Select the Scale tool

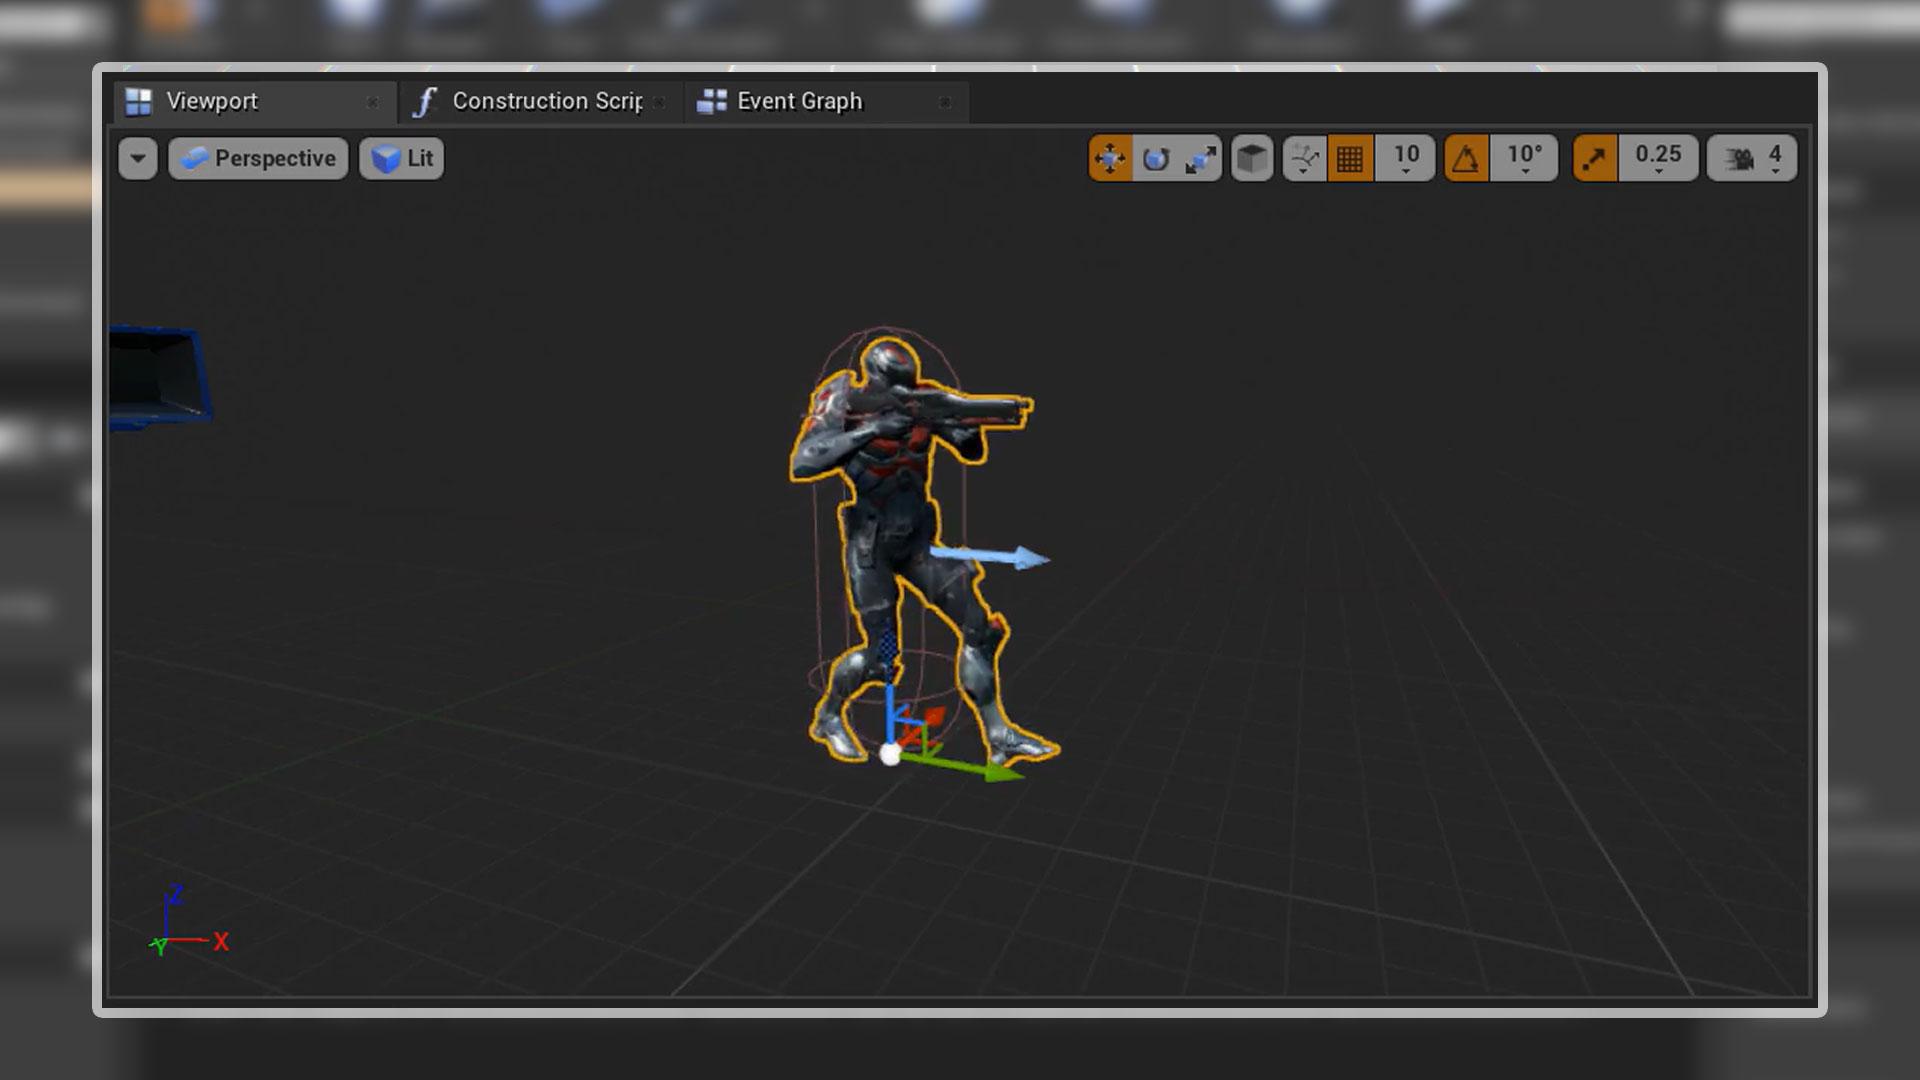tap(1201, 157)
